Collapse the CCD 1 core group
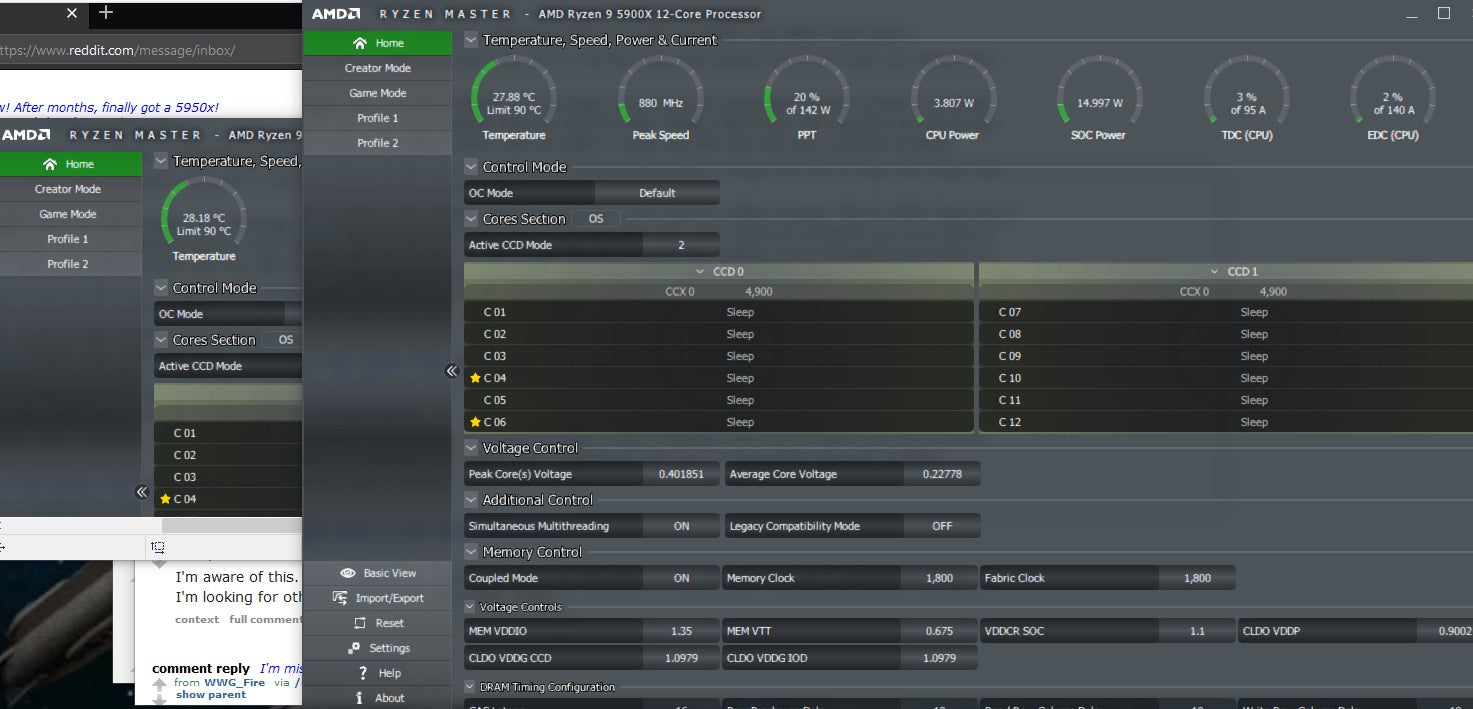This screenshot has height=709, width=1473. click(x=1215, y=272)
